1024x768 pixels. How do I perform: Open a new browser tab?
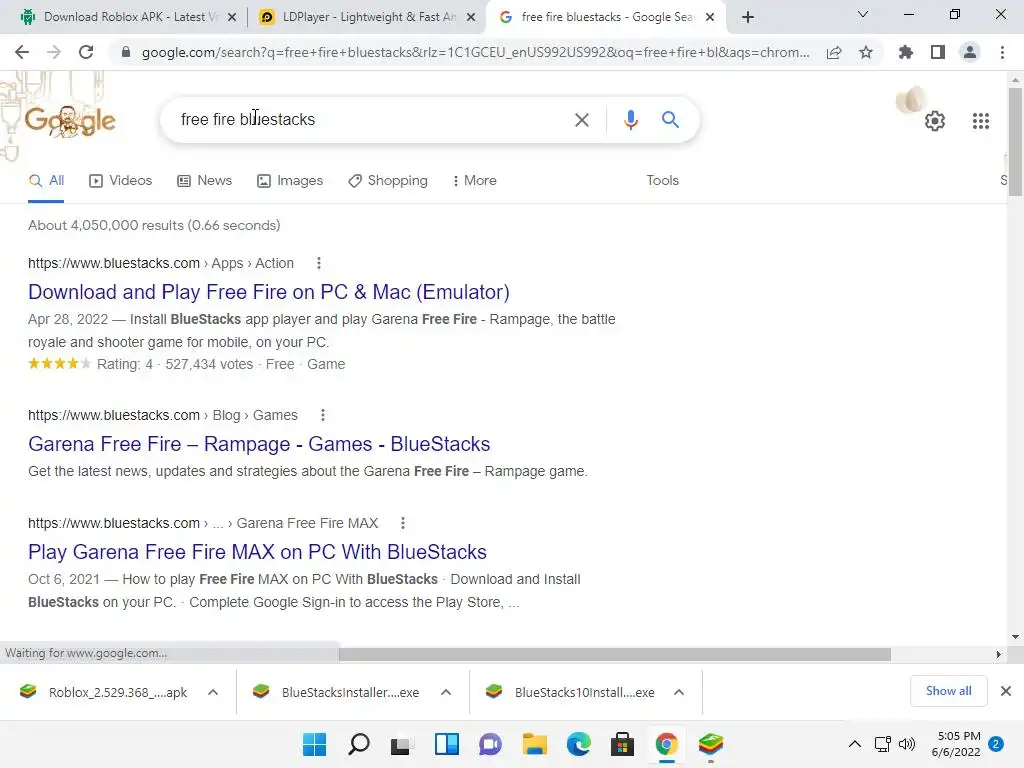pyautogui.click(x=748, y=17)
